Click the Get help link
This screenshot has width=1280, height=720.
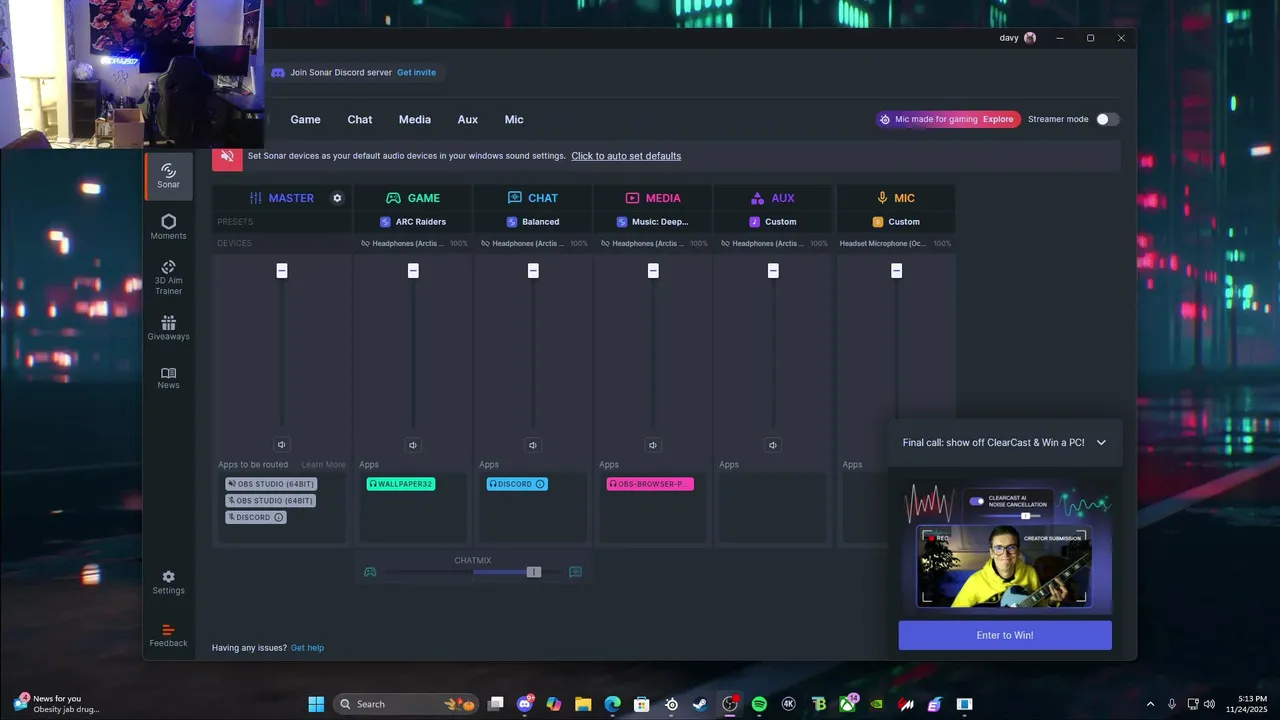click(x=307, y=648)
